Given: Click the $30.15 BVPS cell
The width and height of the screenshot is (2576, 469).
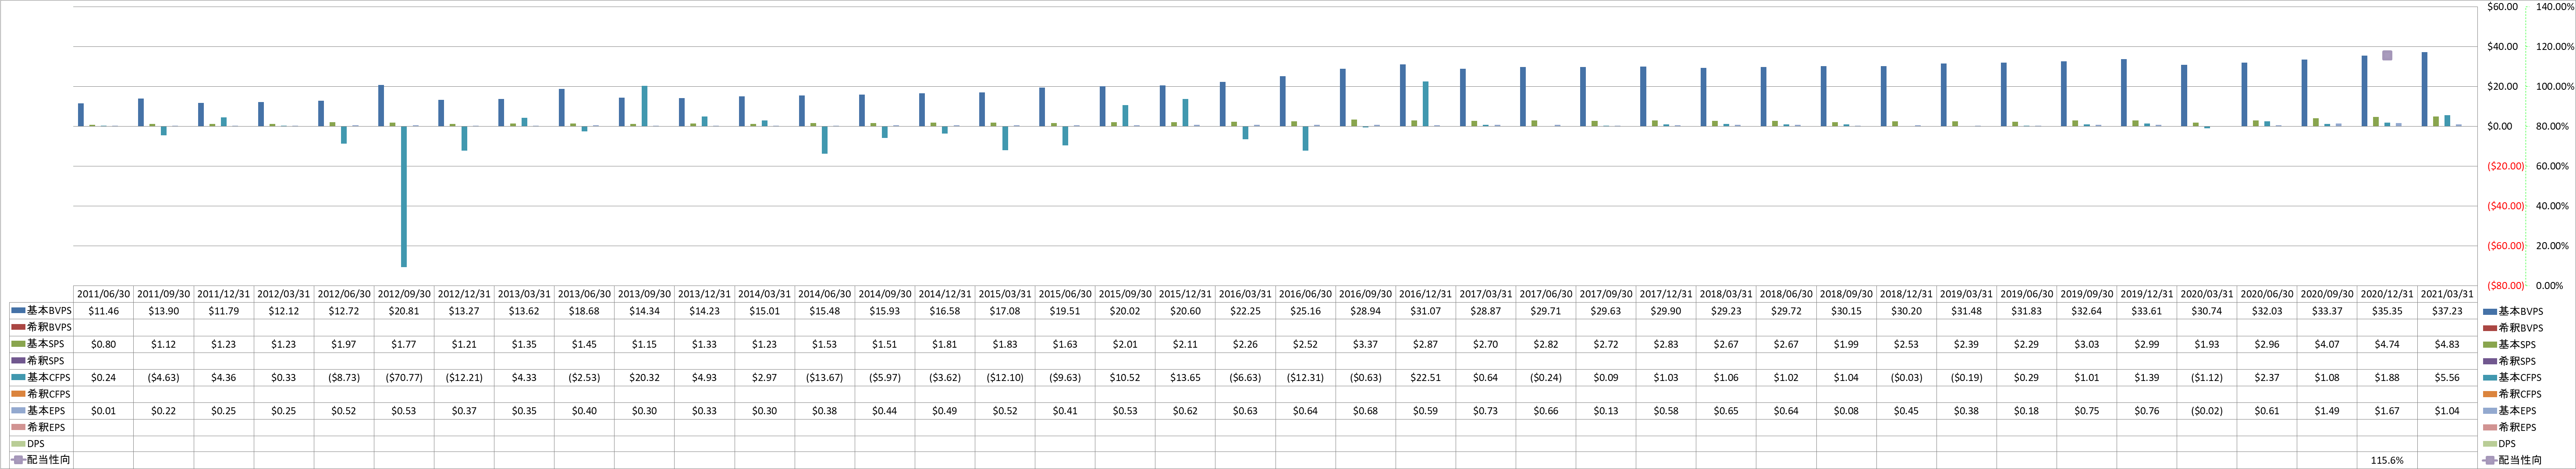Looking at the screenshot, I should 1846,311.
